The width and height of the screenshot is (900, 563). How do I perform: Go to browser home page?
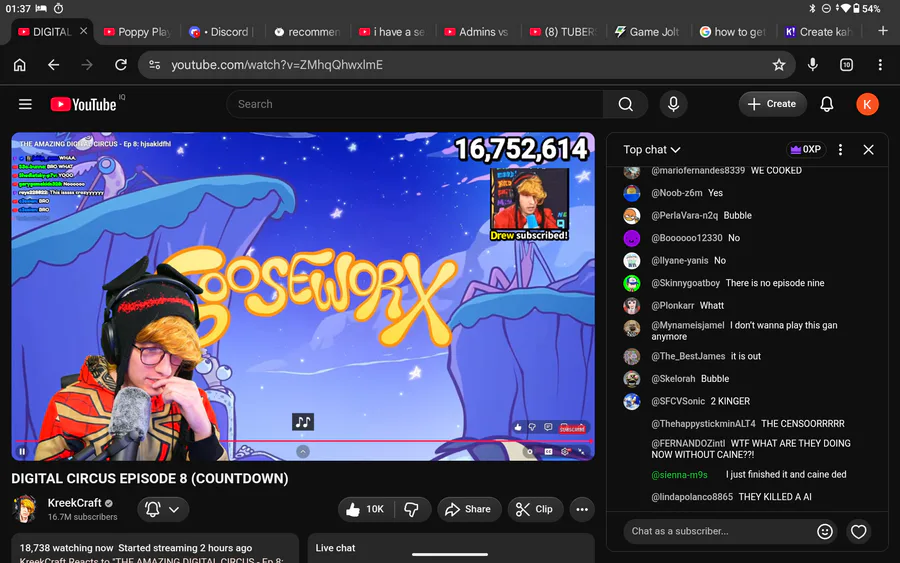[20, 65]
